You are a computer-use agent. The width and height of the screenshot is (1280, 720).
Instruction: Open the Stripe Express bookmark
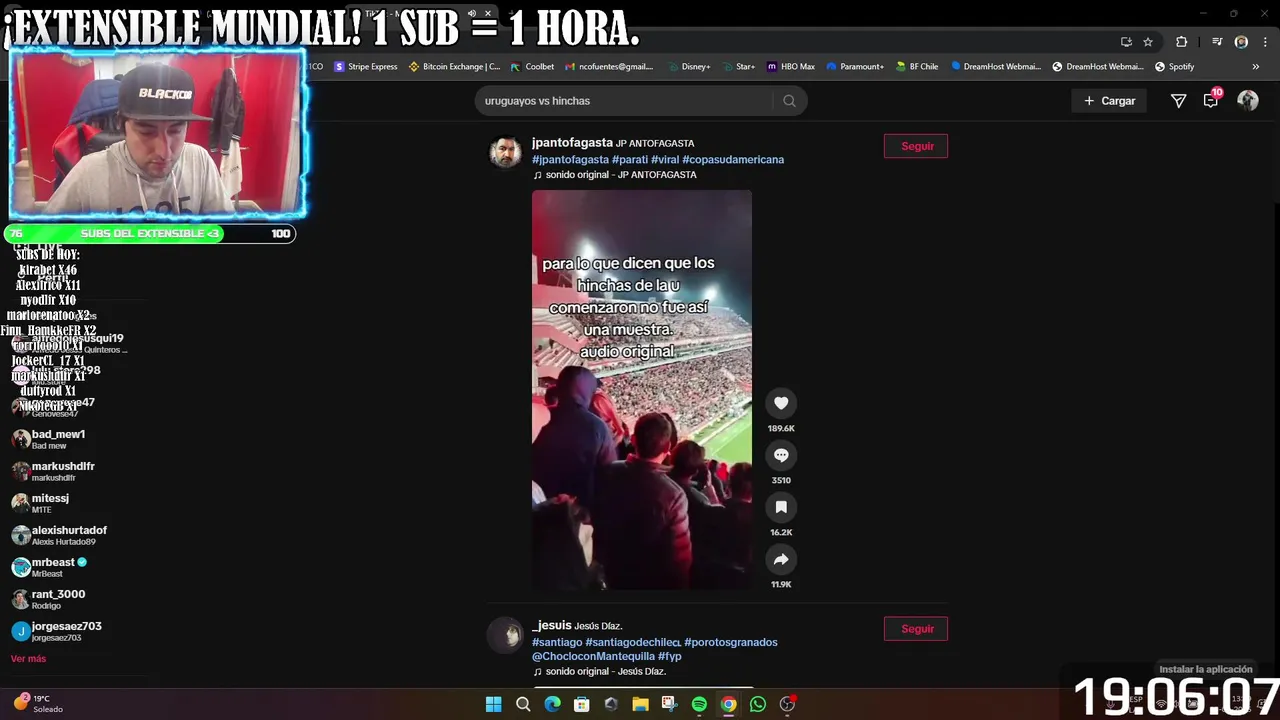point(366,67)
